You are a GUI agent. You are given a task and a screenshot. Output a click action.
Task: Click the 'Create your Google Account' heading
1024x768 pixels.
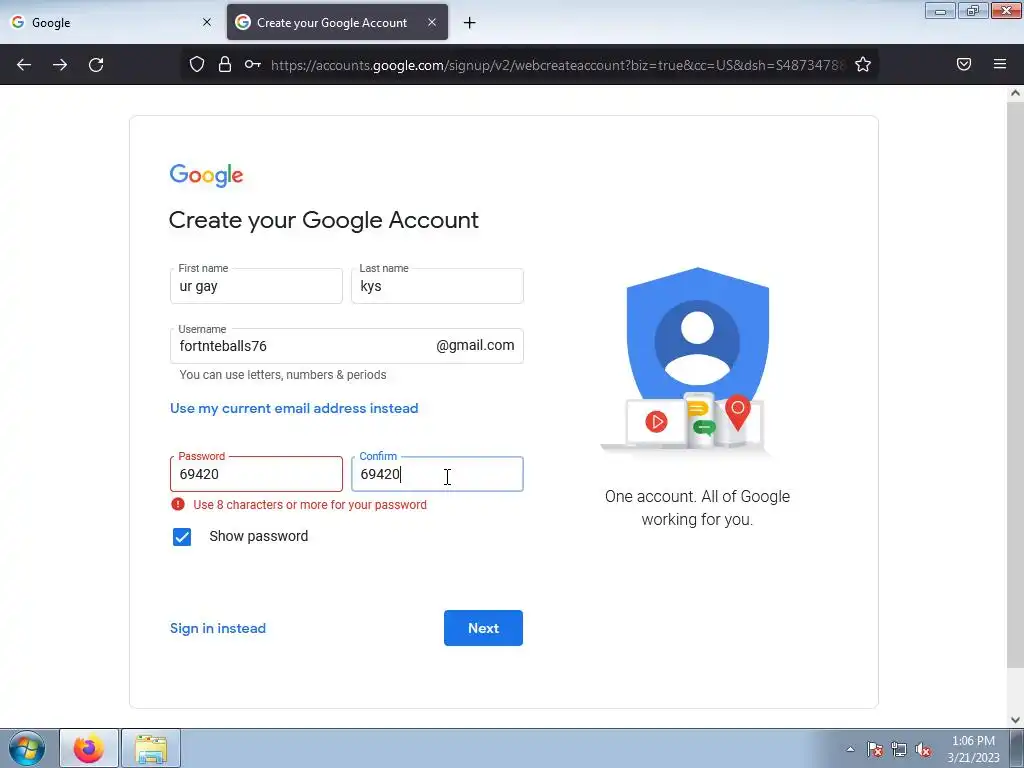[x=324, y=220]
